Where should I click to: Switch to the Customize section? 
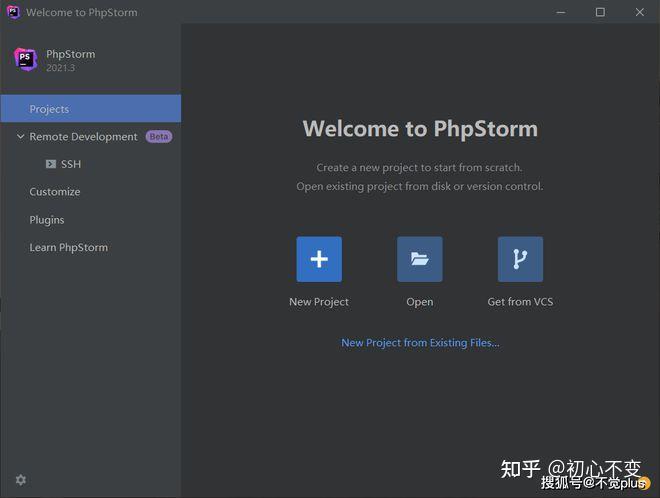[x=55, y=192]
